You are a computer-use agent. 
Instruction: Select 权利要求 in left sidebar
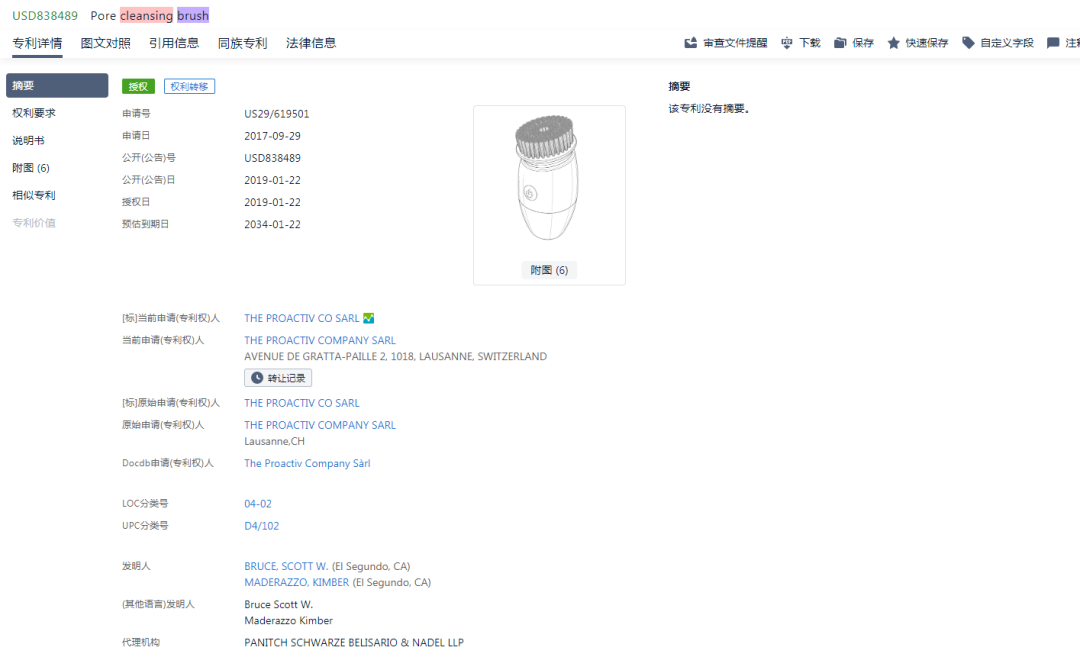(x=34, y=113)
